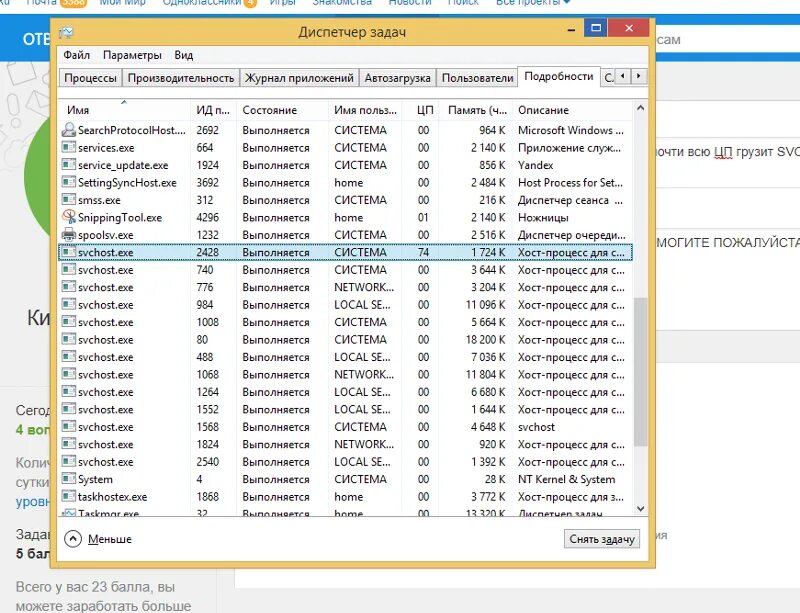Select the memory value 18 200 K

pos(485,339)
